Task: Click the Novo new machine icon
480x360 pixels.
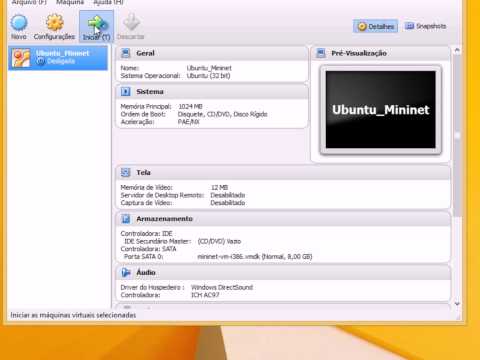Action: coord(19,23)
